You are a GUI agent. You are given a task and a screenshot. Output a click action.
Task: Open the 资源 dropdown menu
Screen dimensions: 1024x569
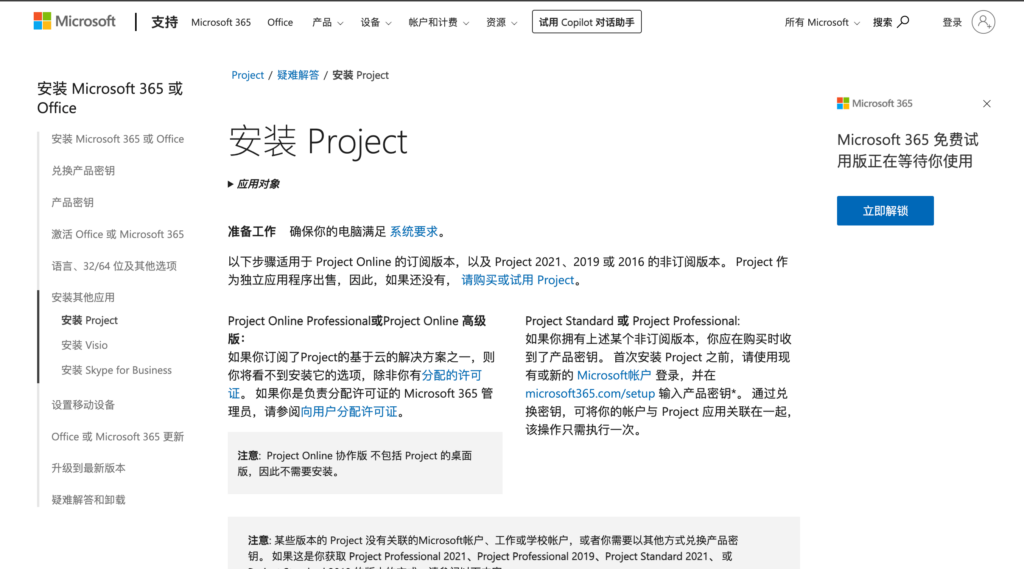point(501,22)
